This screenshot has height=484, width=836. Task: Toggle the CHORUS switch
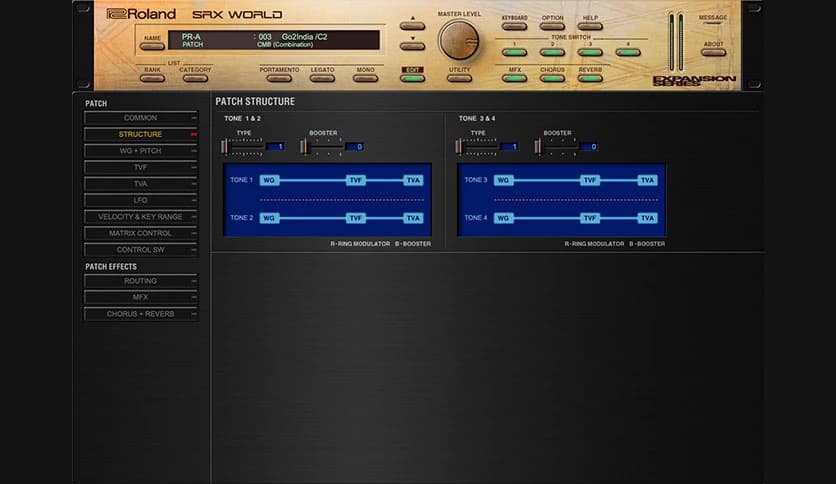click(x=552, y=78)
